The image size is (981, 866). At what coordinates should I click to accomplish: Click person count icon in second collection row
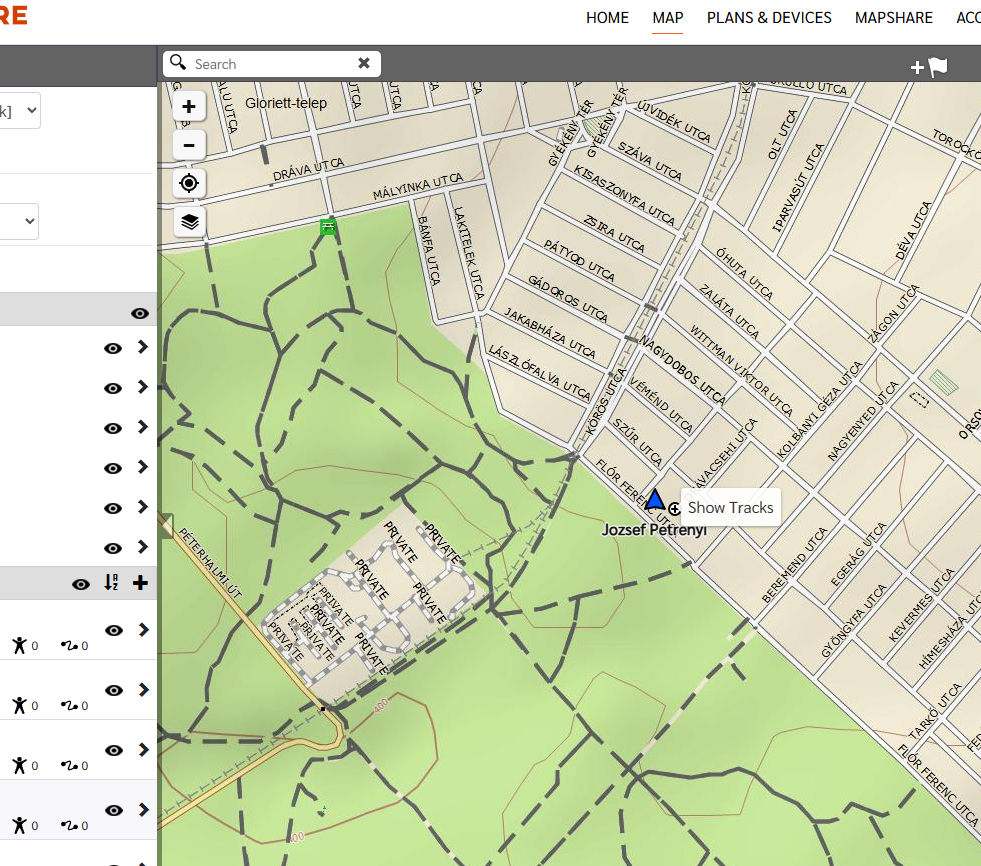click(x=20, y=705)
